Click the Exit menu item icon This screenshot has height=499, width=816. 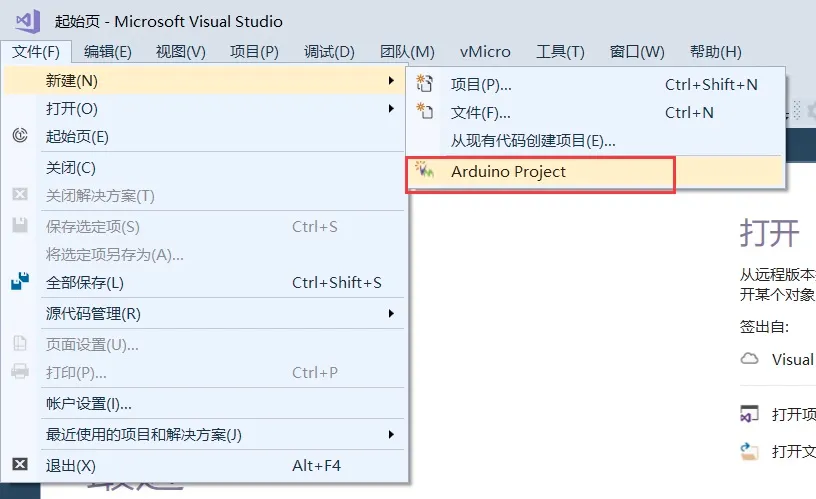click(x=20, y=465)
